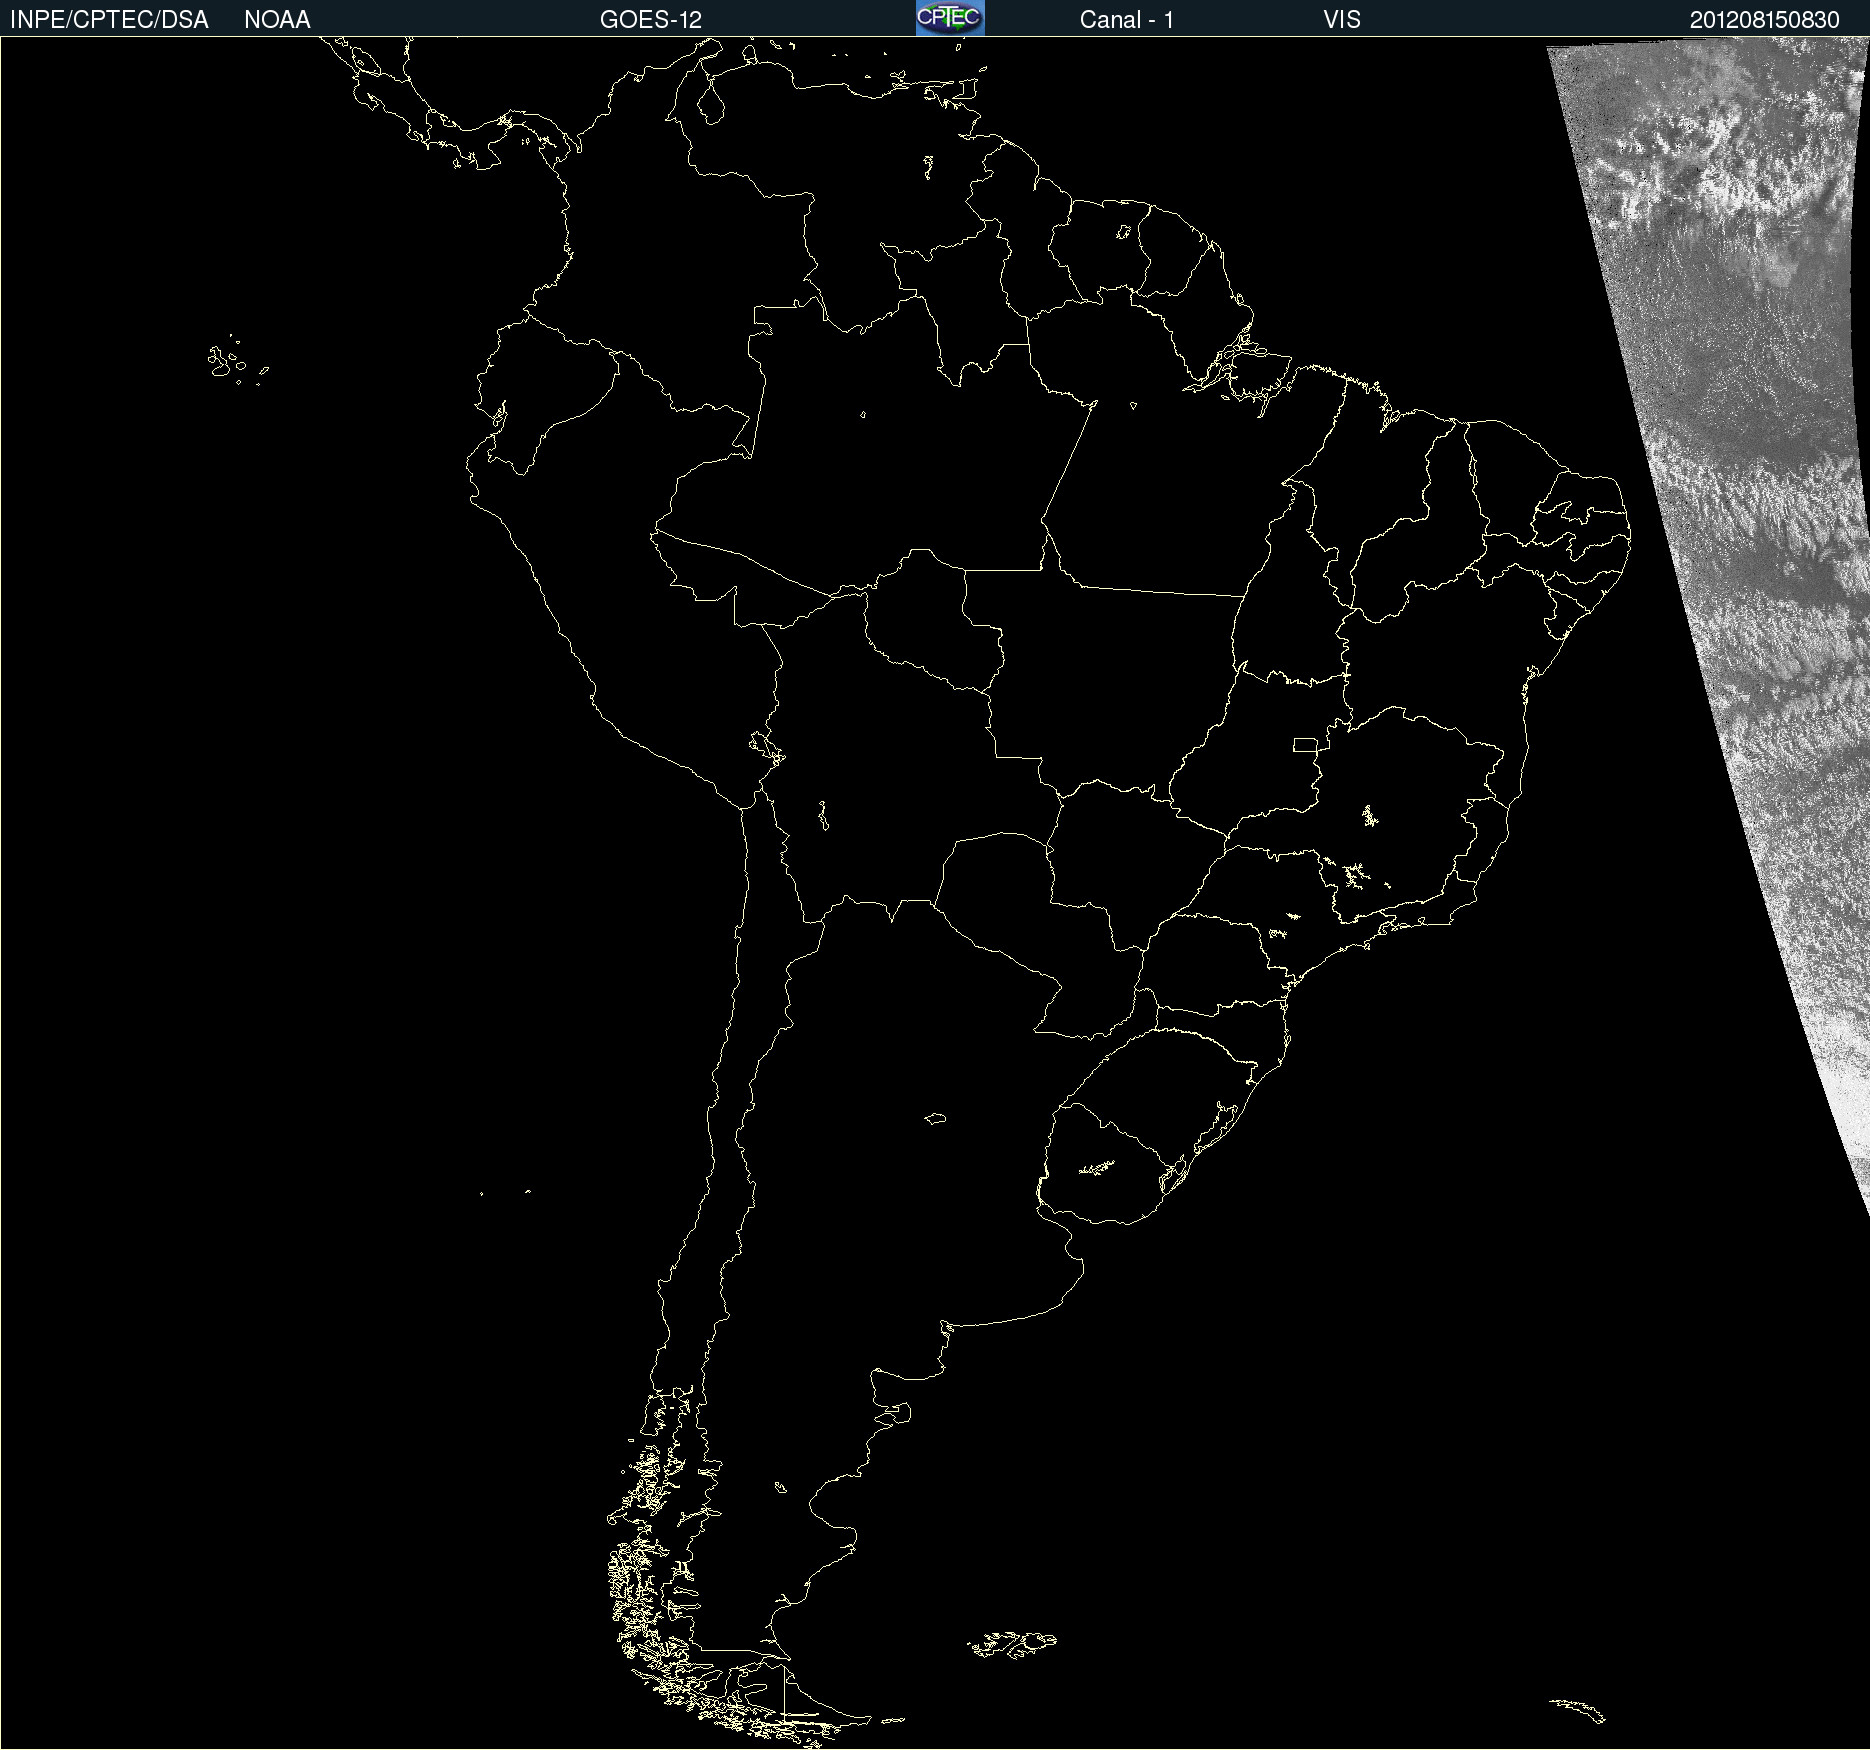Click the GOES-12 satellite label
Viewport: 1870px width, 1750px height.
(x=651, y=20)
